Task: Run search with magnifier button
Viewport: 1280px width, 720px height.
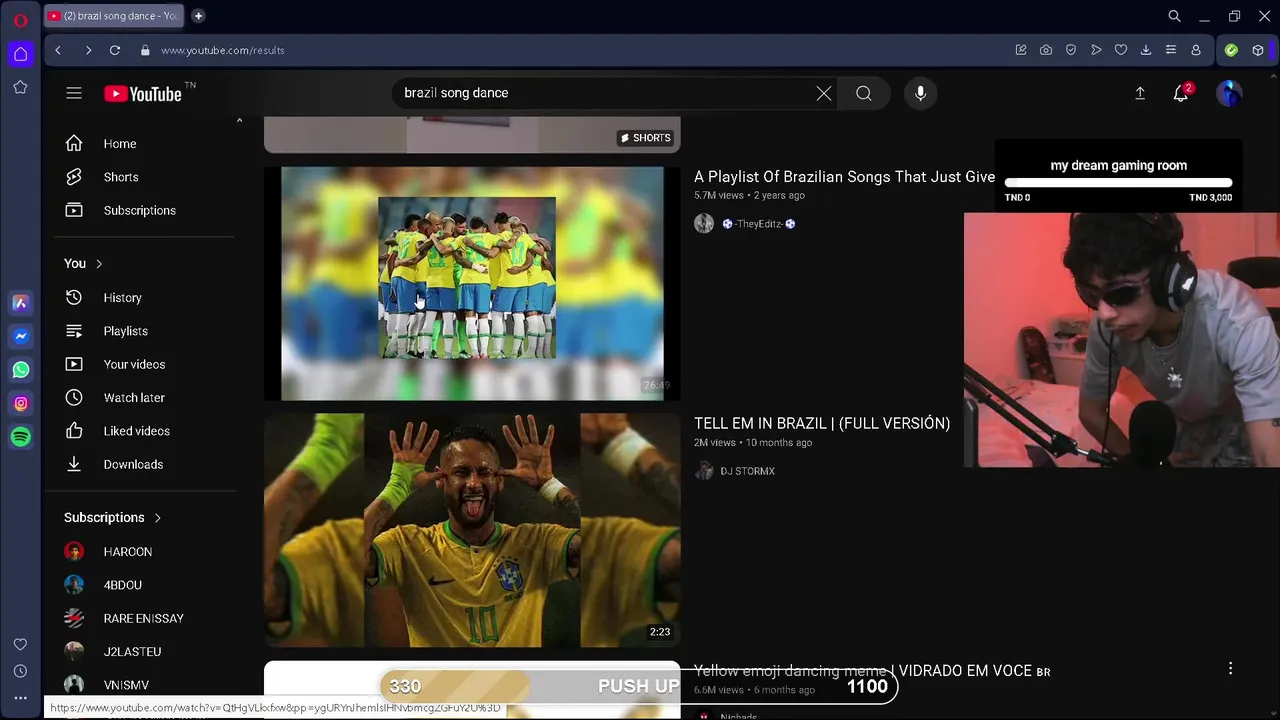Action: [864, 93]
